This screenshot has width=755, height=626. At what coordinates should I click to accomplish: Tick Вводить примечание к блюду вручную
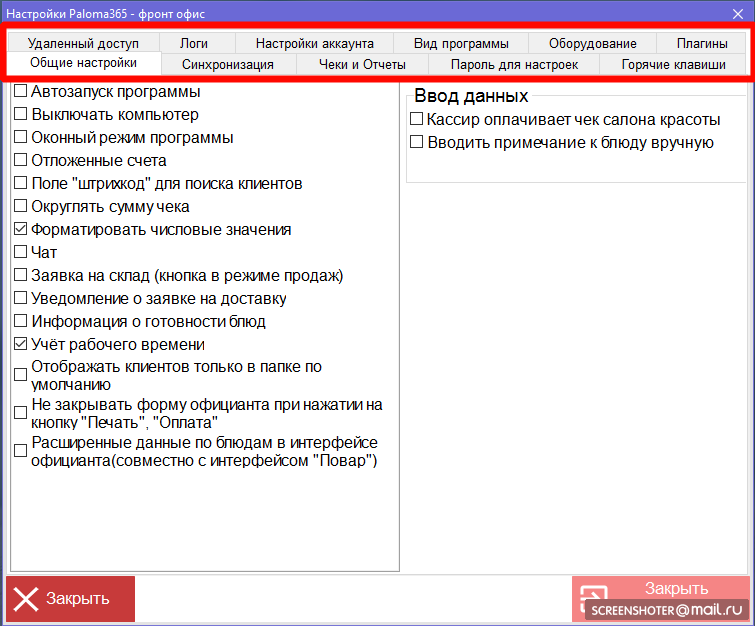[x=417, y=143]
